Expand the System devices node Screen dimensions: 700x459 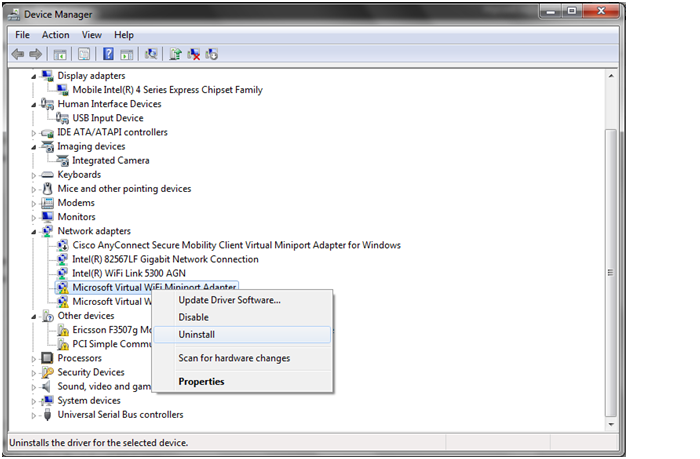click(33, 401)
